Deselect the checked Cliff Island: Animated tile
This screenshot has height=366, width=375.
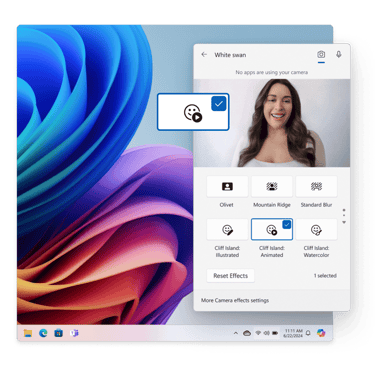click(272, 230)
